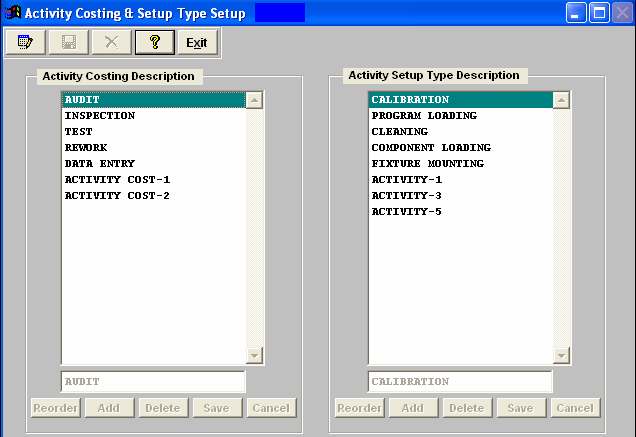This screenshot has width=636, height=437.
Task: Select ACTIVITY-5 in the setup list
Action: [x=461, y=211]
